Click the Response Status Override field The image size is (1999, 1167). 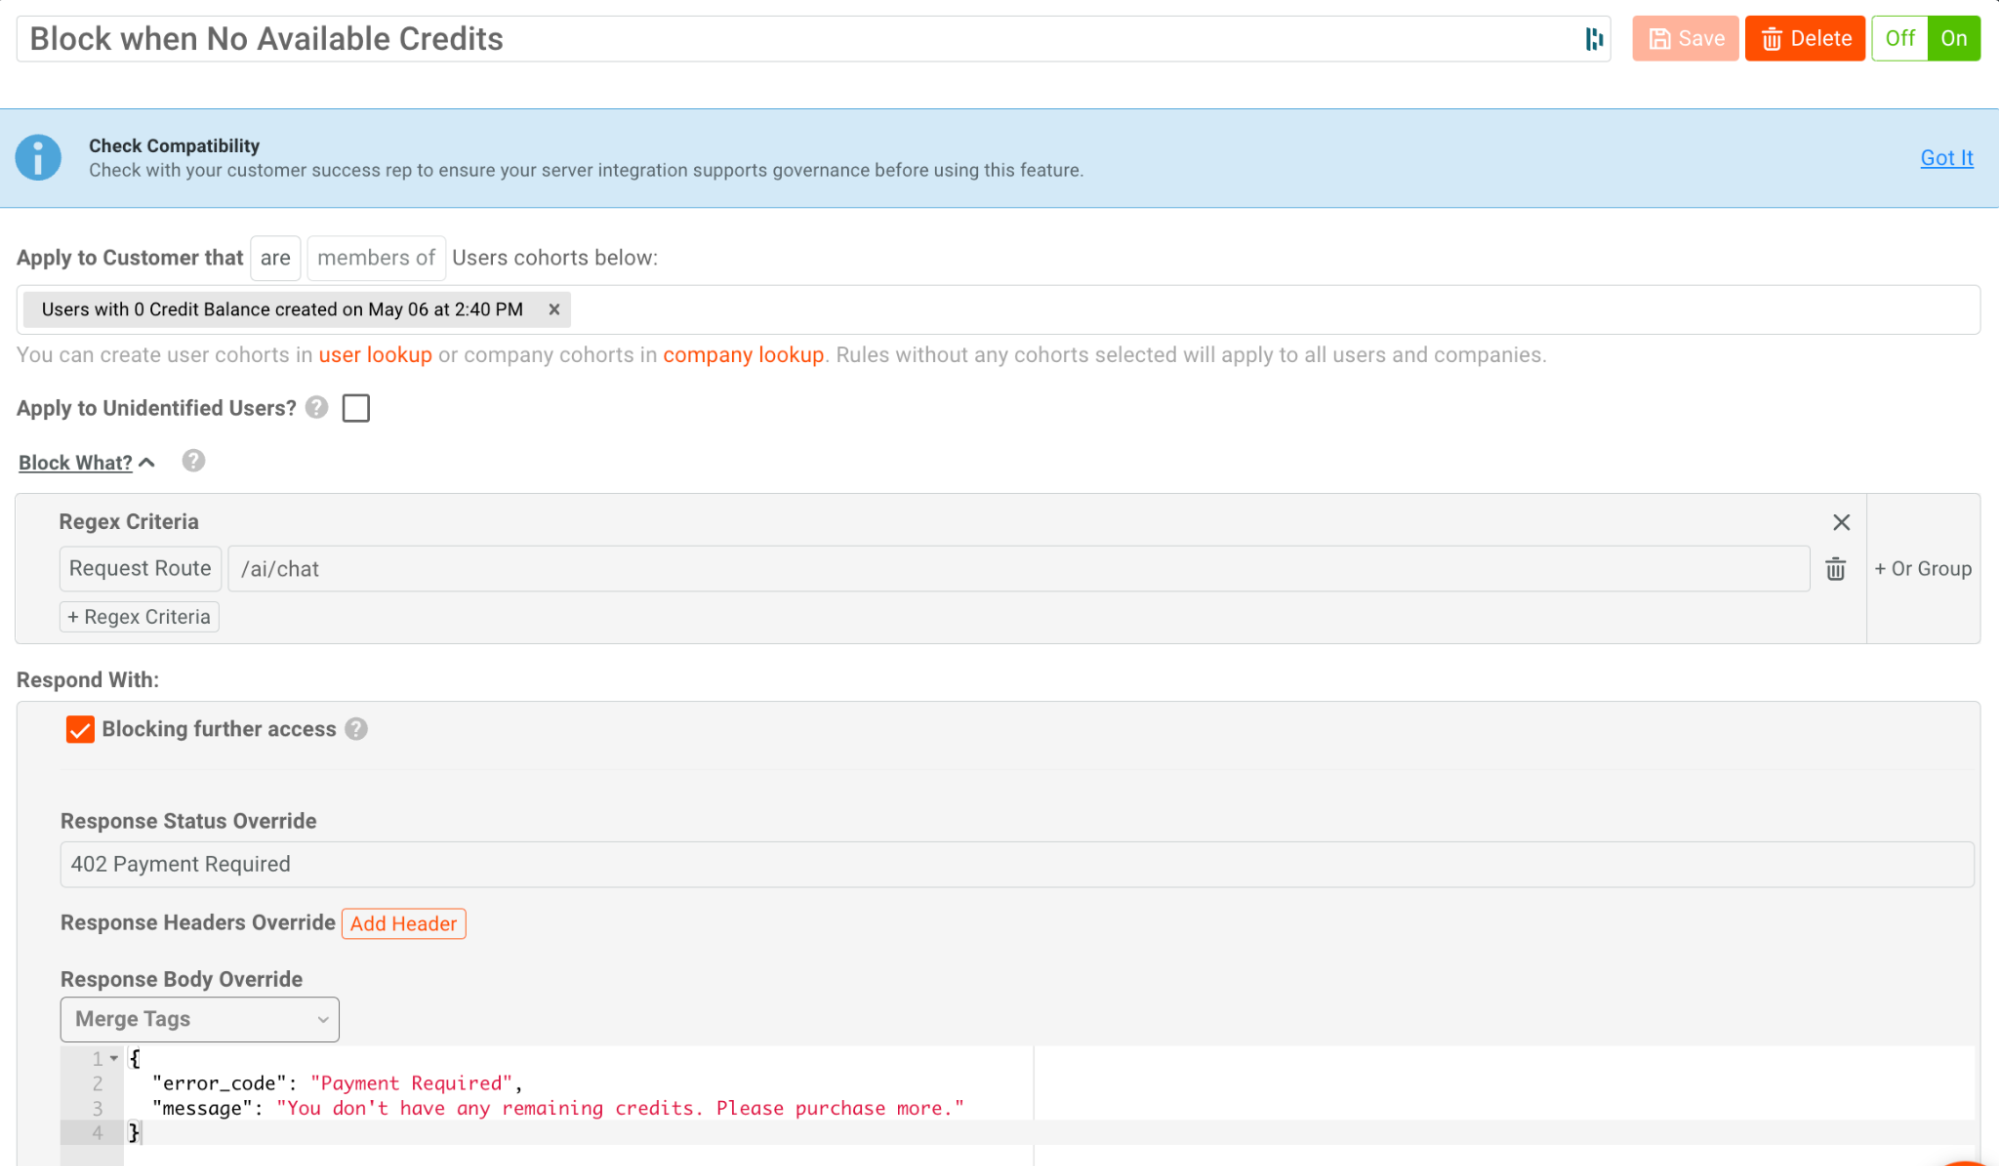pos(1016,864)
